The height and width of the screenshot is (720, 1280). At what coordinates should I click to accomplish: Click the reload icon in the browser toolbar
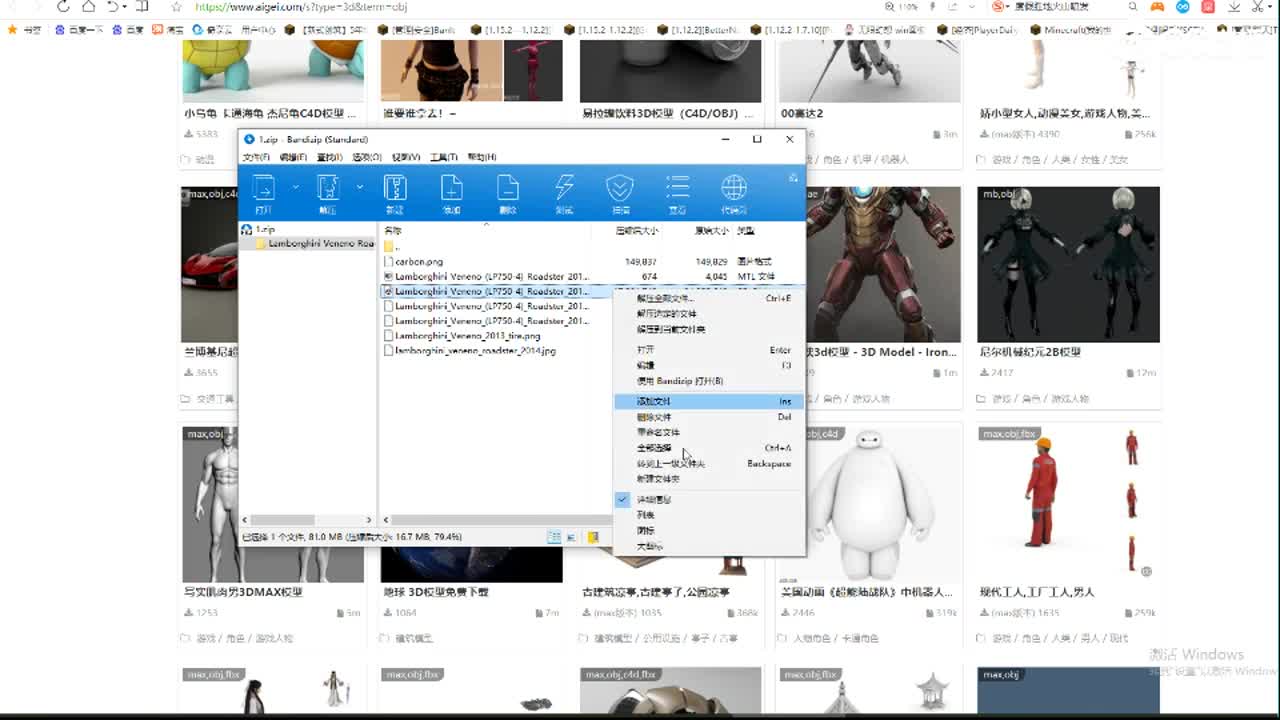[63, 7]
